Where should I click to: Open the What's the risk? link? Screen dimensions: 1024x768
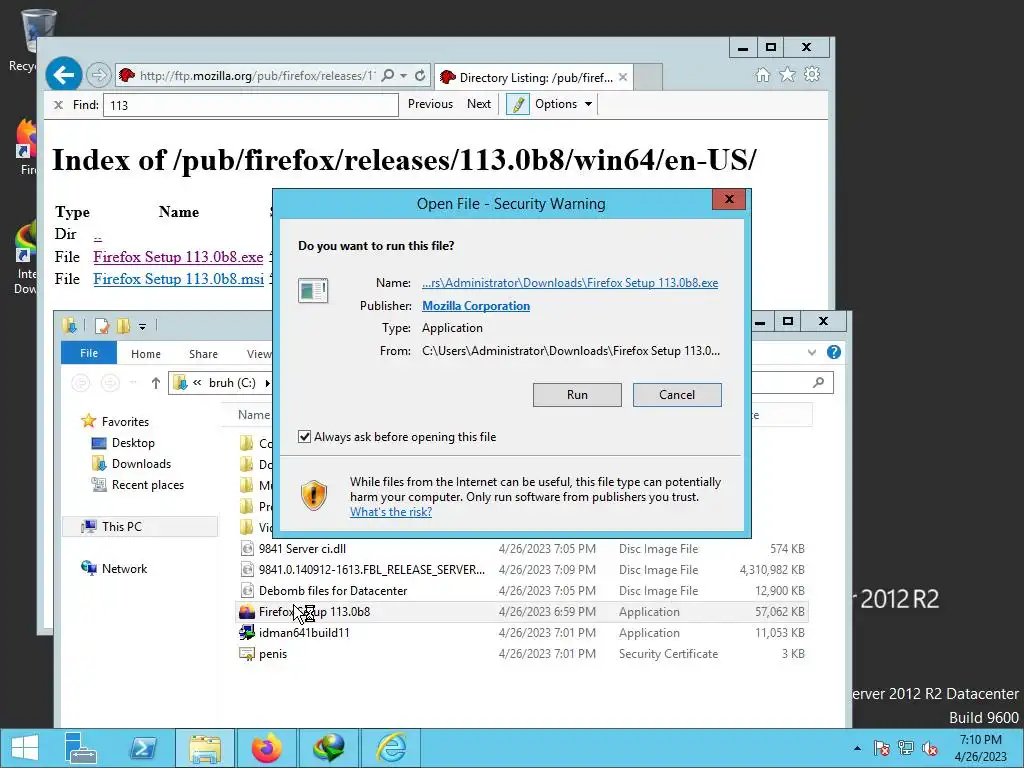[391, 512]
